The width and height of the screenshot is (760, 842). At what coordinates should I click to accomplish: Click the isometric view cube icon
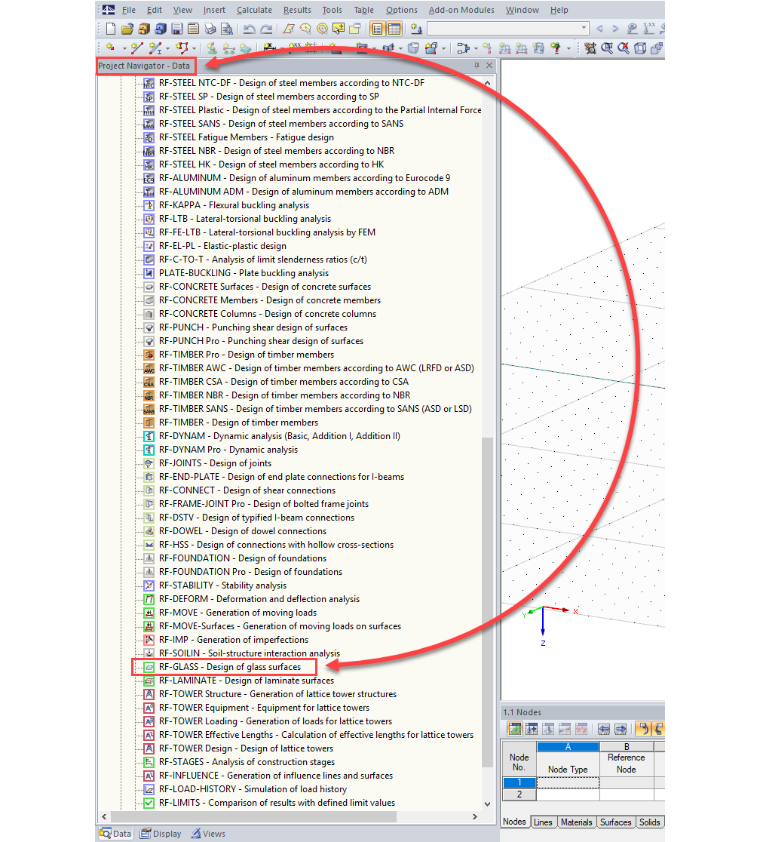click(640, 48)
